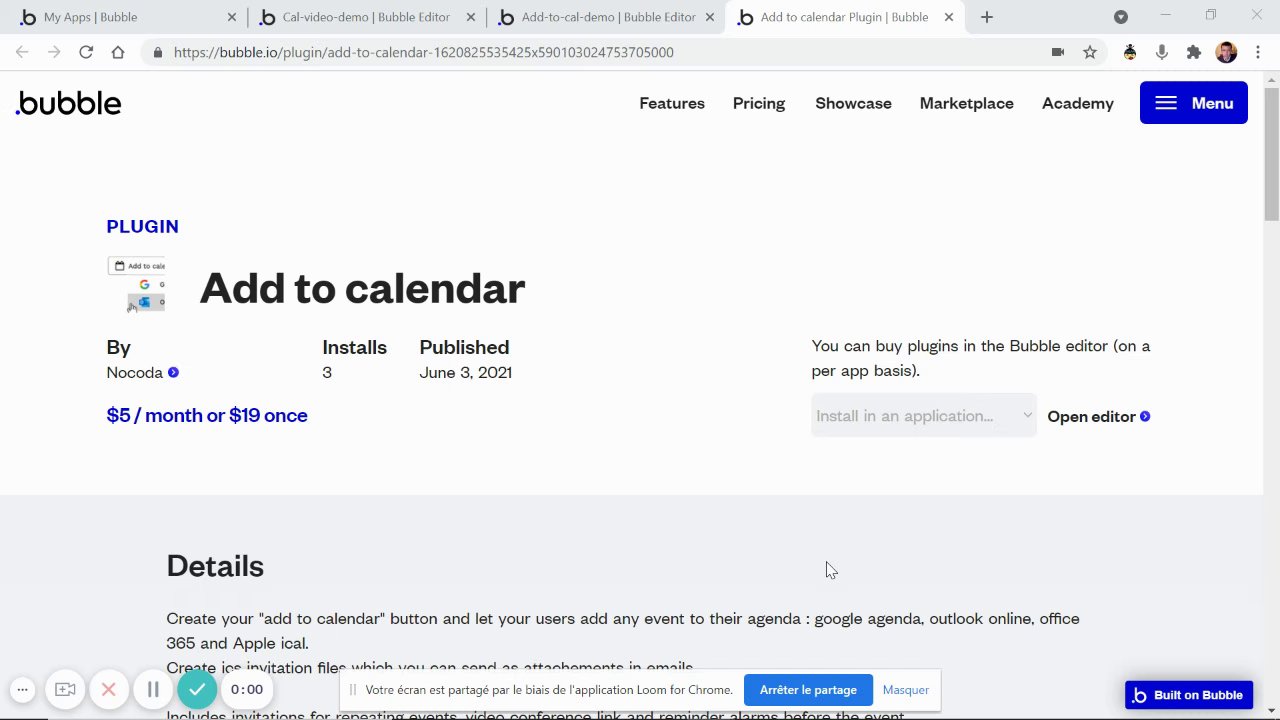The width and height of the screenshot is (1280, 720).
Task: Click the Built on Bubble badge
Action: coord(1188,695)
